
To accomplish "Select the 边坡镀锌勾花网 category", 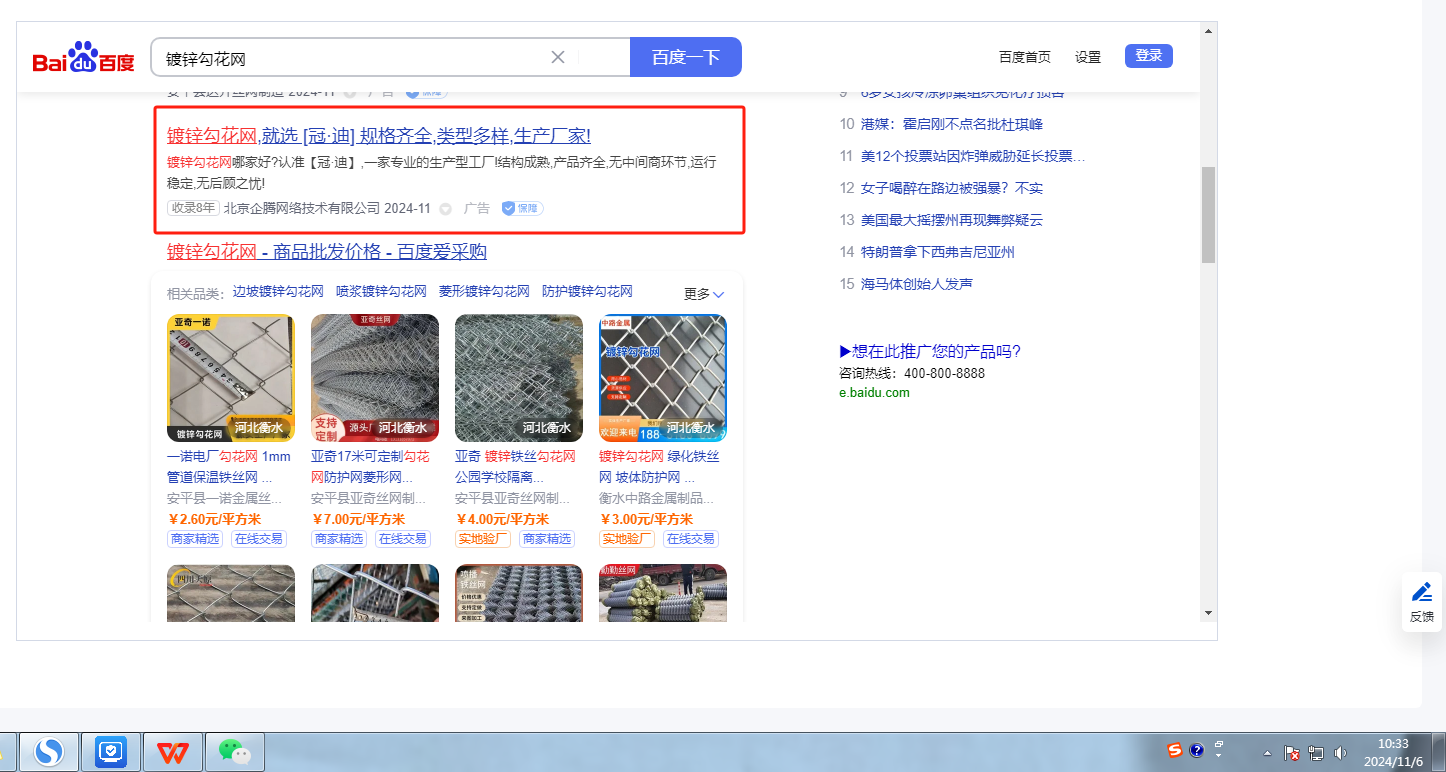I will coord(278,292).
